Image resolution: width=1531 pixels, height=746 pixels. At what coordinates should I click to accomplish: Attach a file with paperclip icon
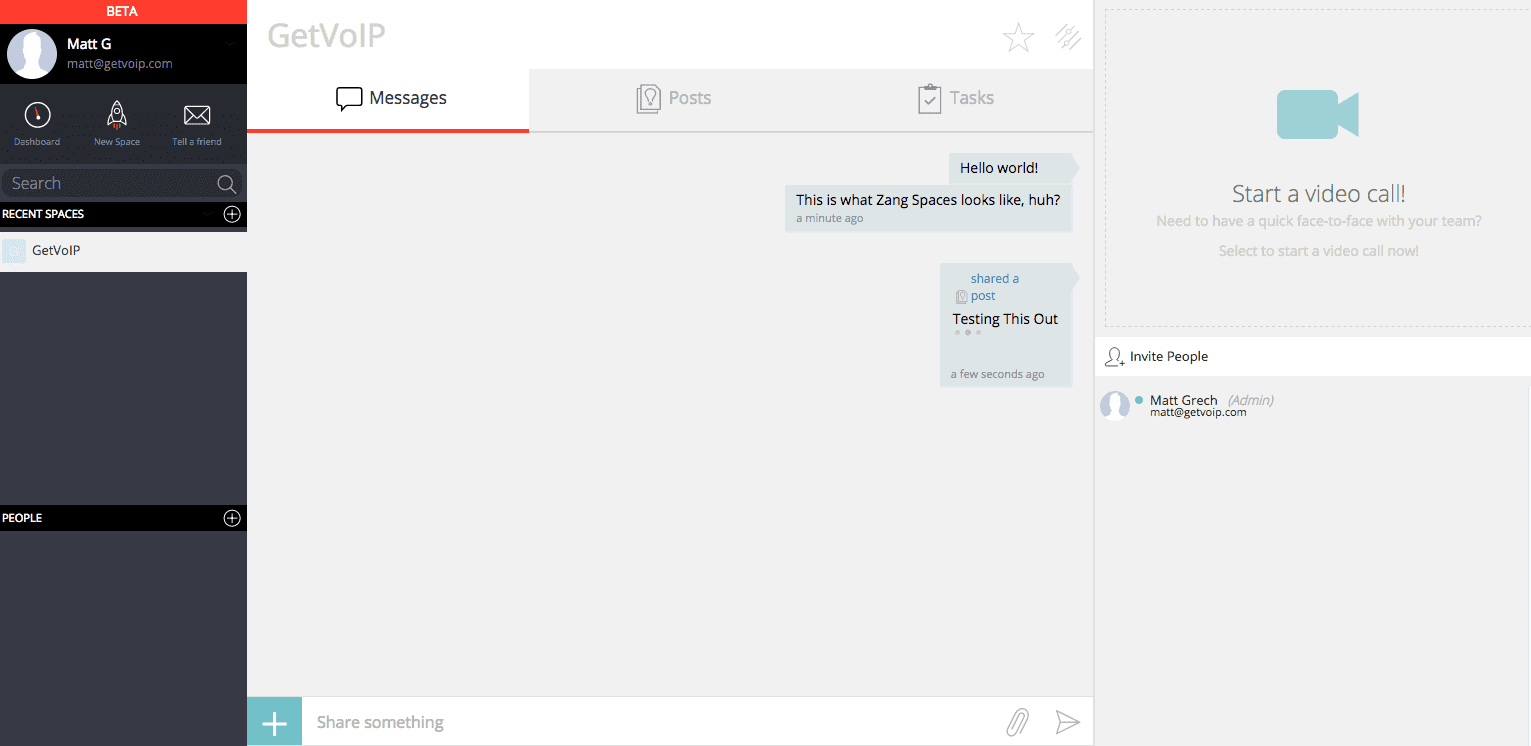[1017, 722]
